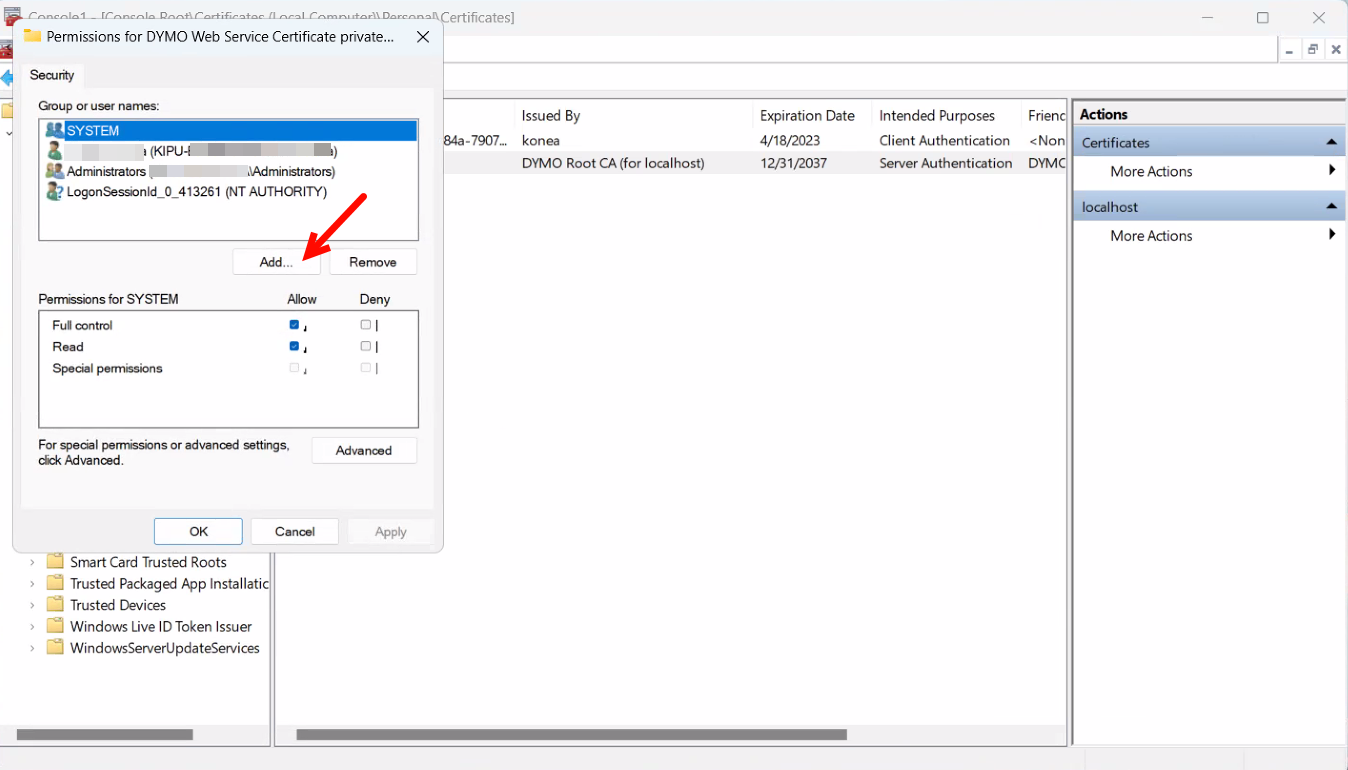Select the SYSTEM group icon
1348x770 pixels.
pyautogui.click(x=55, y=131)
